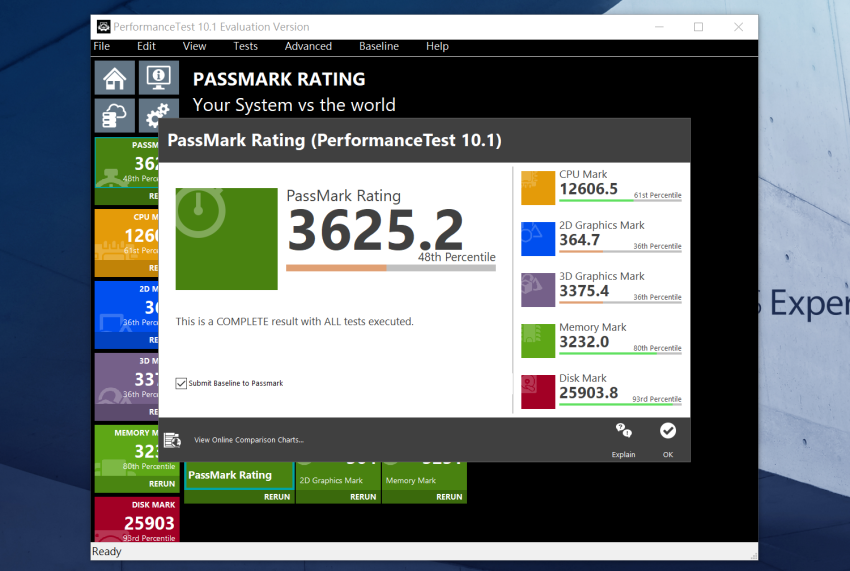Click the 3D Graphics Mark value 3375.4
The height and width of the screenshot is (571, 850).
(x=584, y=291)
